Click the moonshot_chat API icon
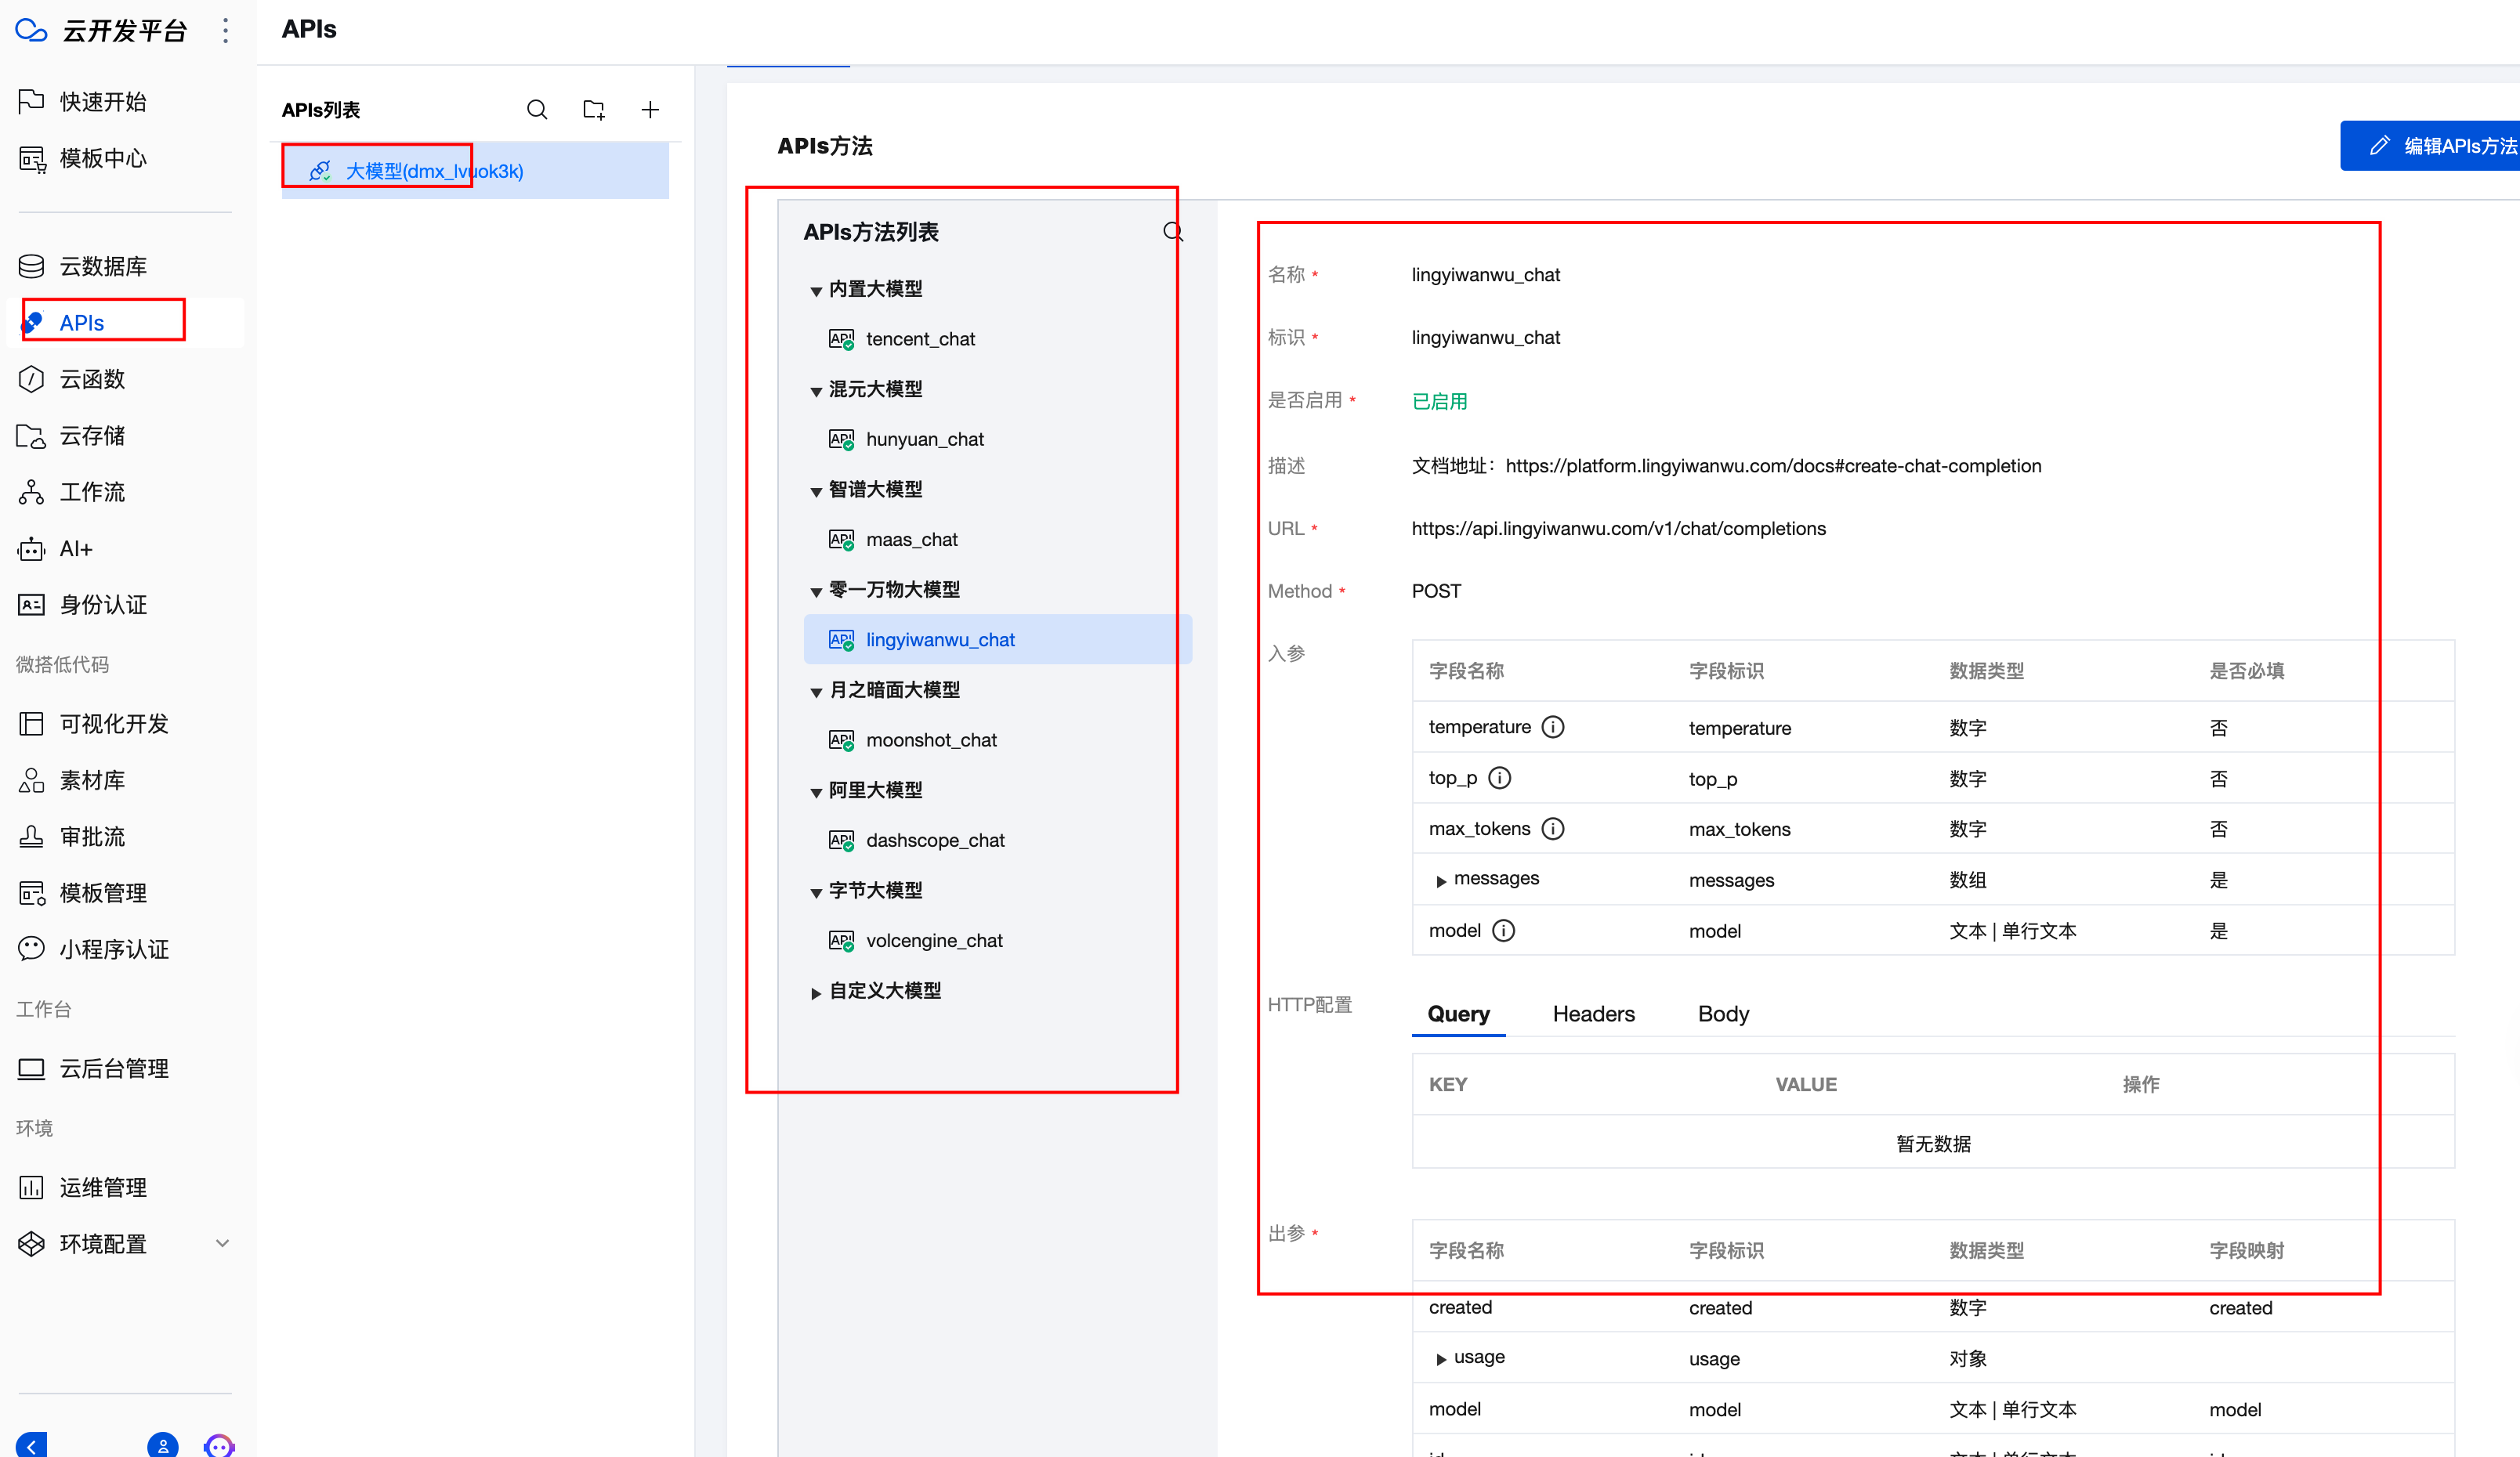 click(841, 740)
